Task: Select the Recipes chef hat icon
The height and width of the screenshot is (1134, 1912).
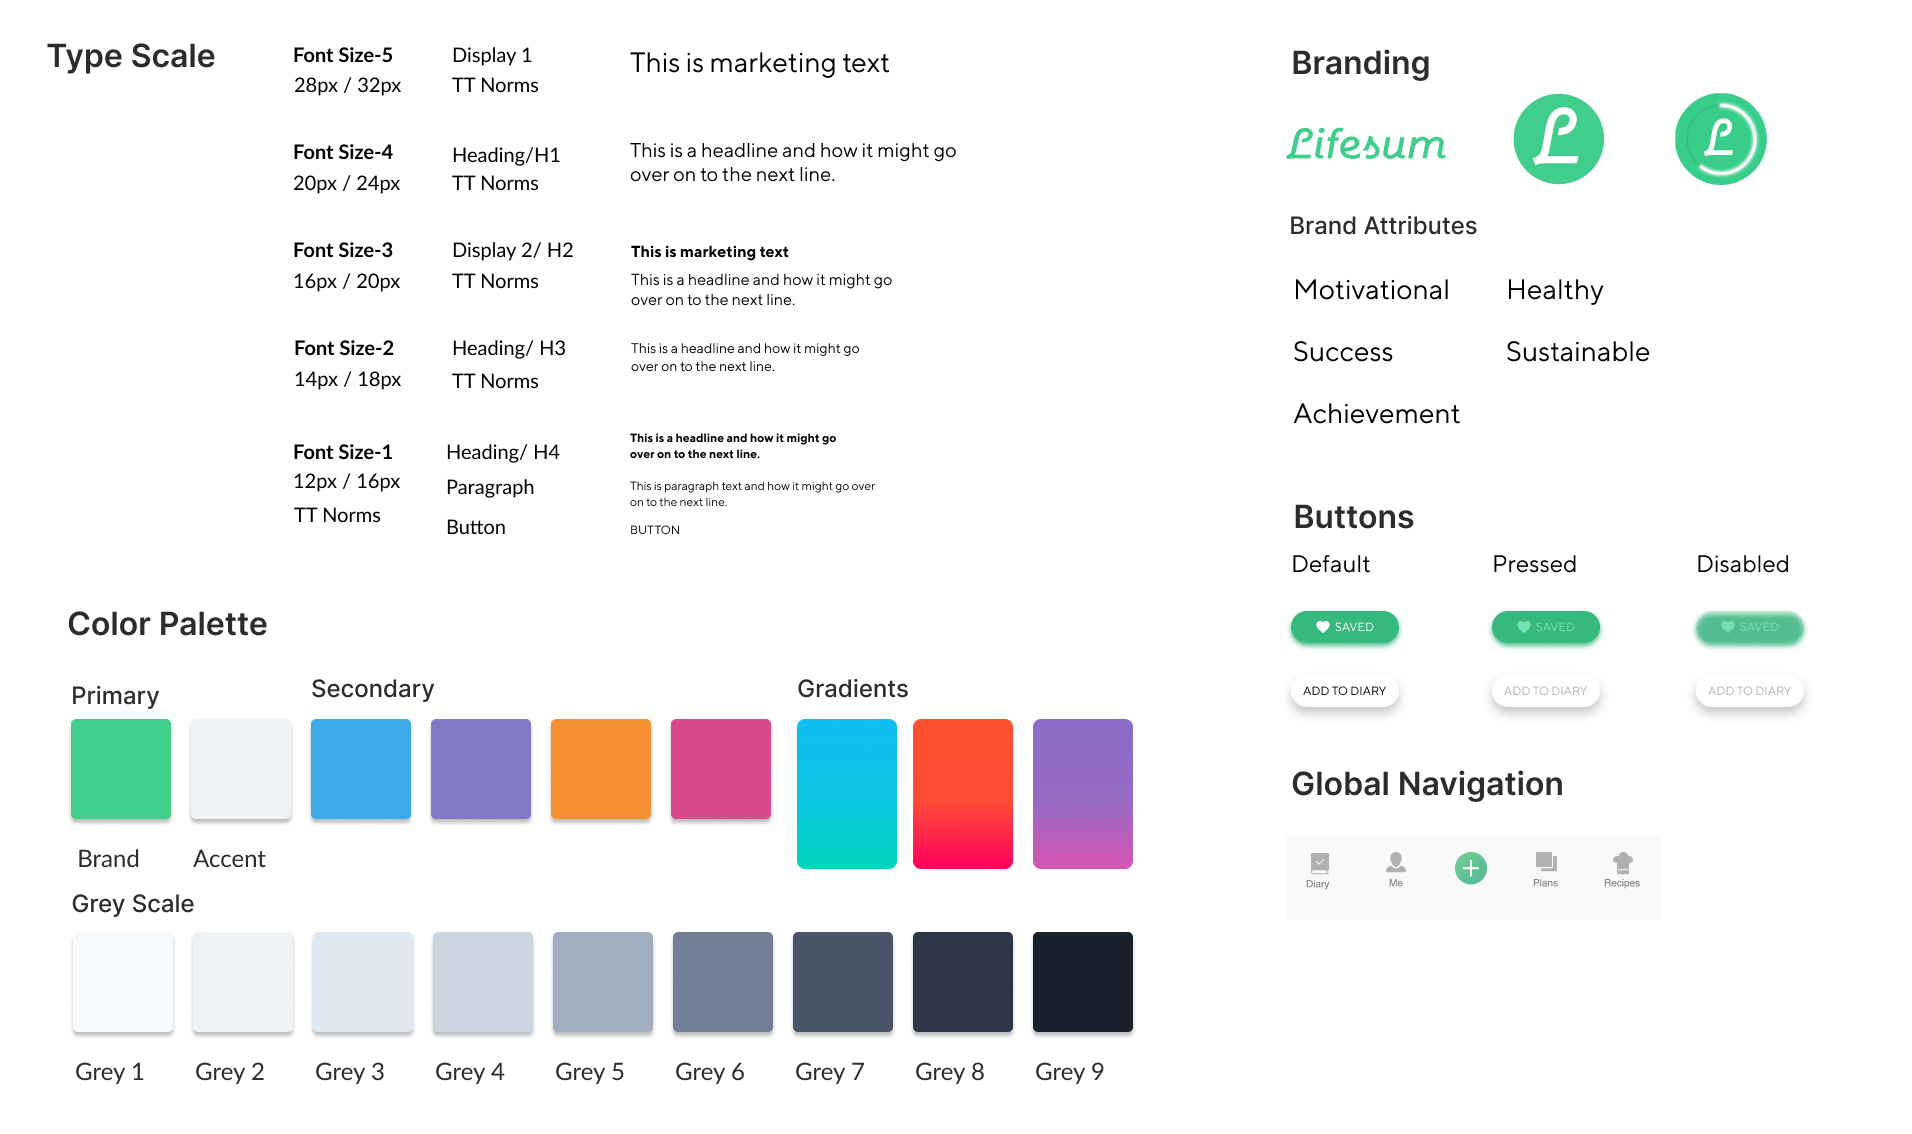Action: click(1622, 862)
